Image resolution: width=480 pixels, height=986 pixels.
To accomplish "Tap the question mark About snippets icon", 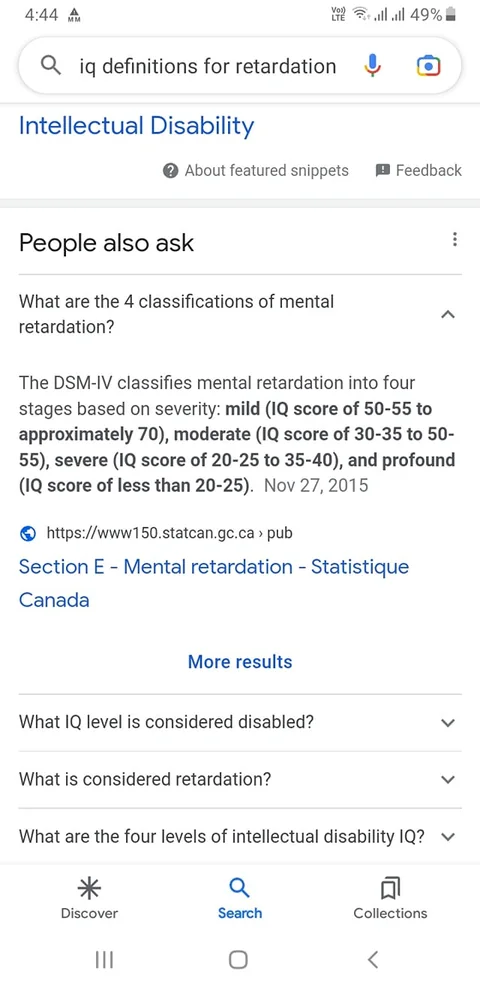I will pos(170,170).
